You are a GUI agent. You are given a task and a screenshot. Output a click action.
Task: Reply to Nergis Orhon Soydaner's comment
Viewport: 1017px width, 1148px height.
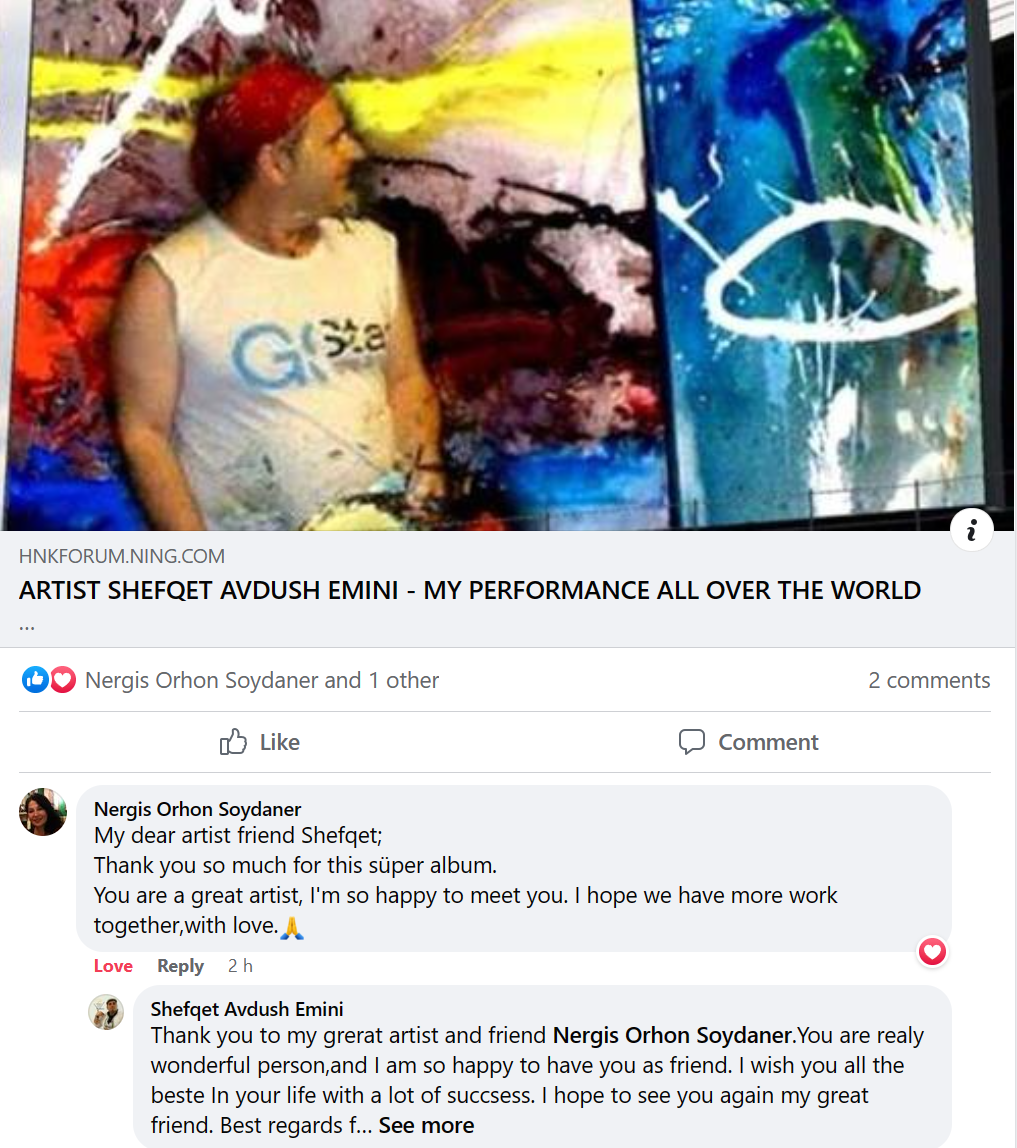point(180,966)
